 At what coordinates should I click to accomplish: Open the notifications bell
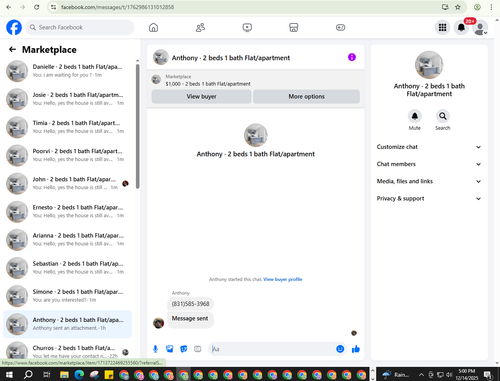(461, 27)
